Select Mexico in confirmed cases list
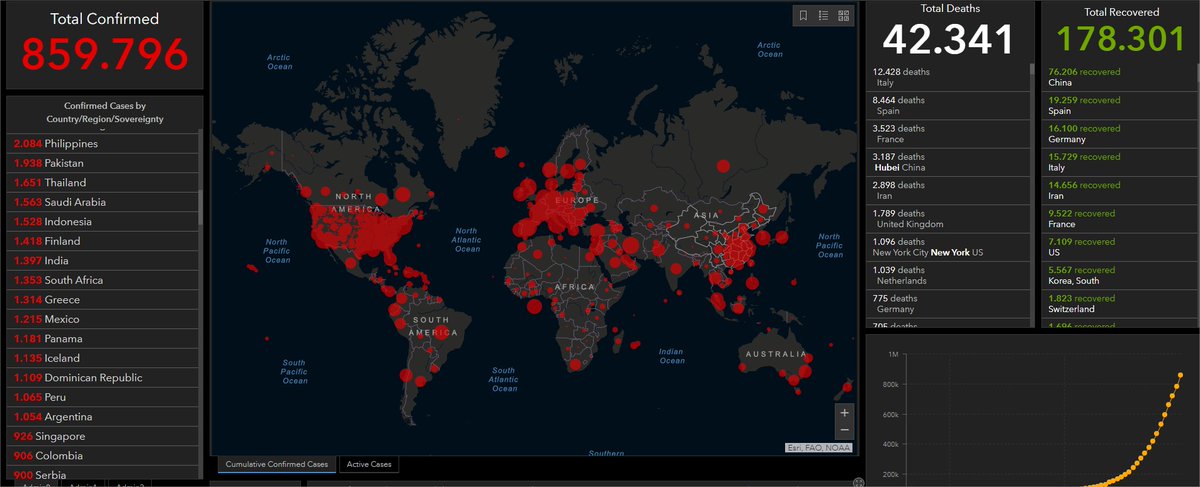Viewport: 1200px width, 487px height. coord(104,319)
